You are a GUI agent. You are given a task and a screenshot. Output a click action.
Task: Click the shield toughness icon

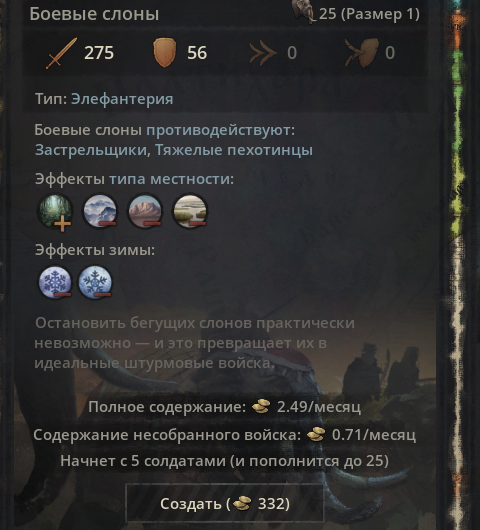(165, 53)
